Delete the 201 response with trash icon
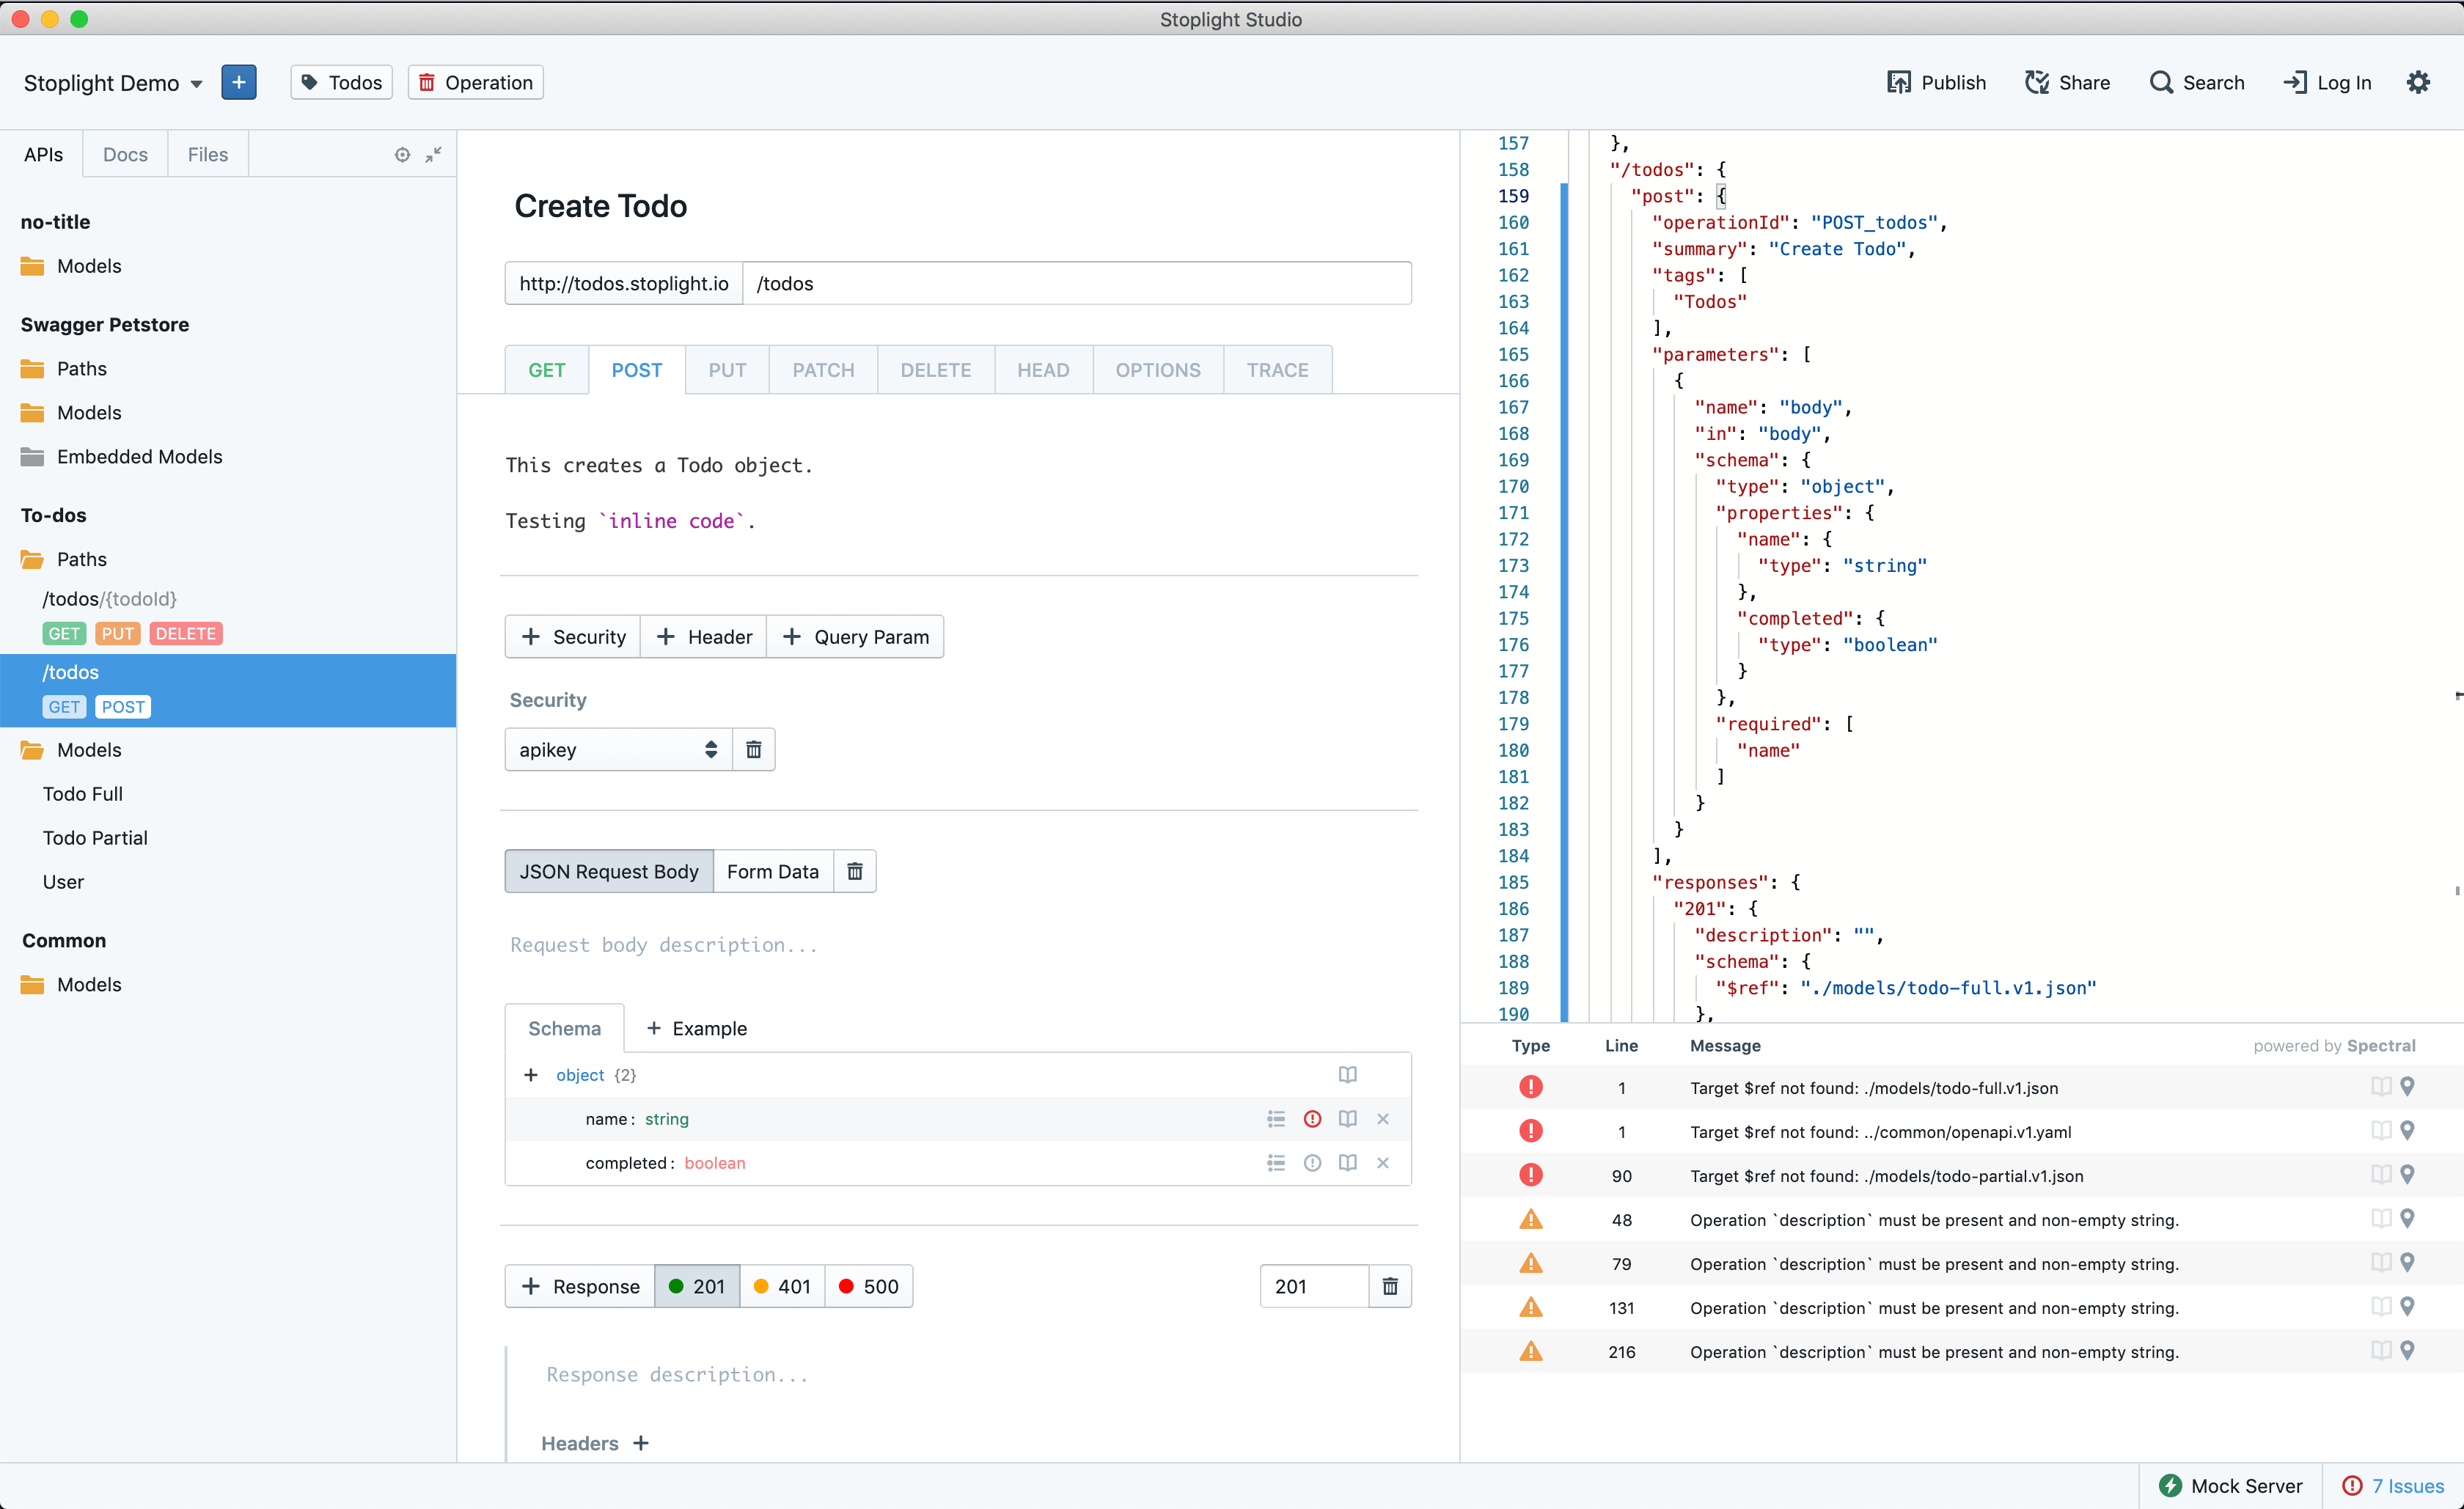 (1390, 1286)
